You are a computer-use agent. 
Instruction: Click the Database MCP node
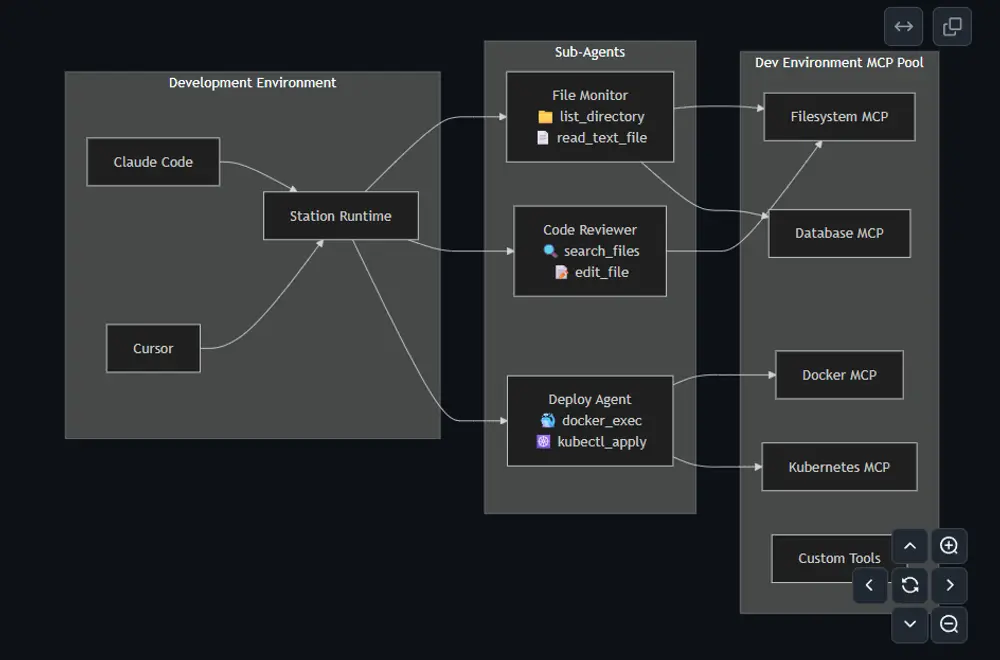839,233
